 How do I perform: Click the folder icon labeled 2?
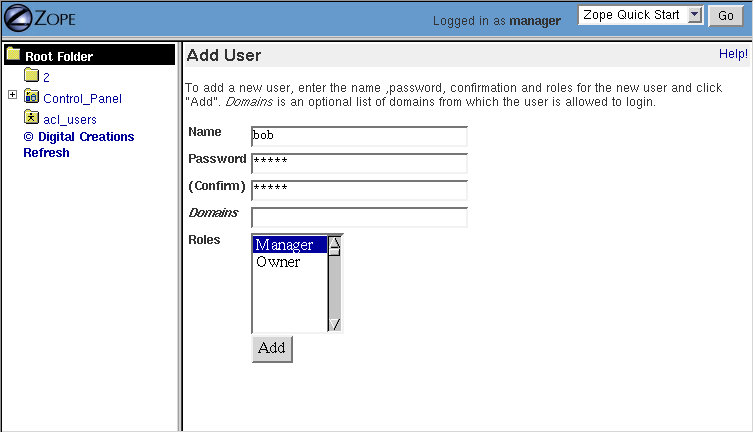pos(31,76)
